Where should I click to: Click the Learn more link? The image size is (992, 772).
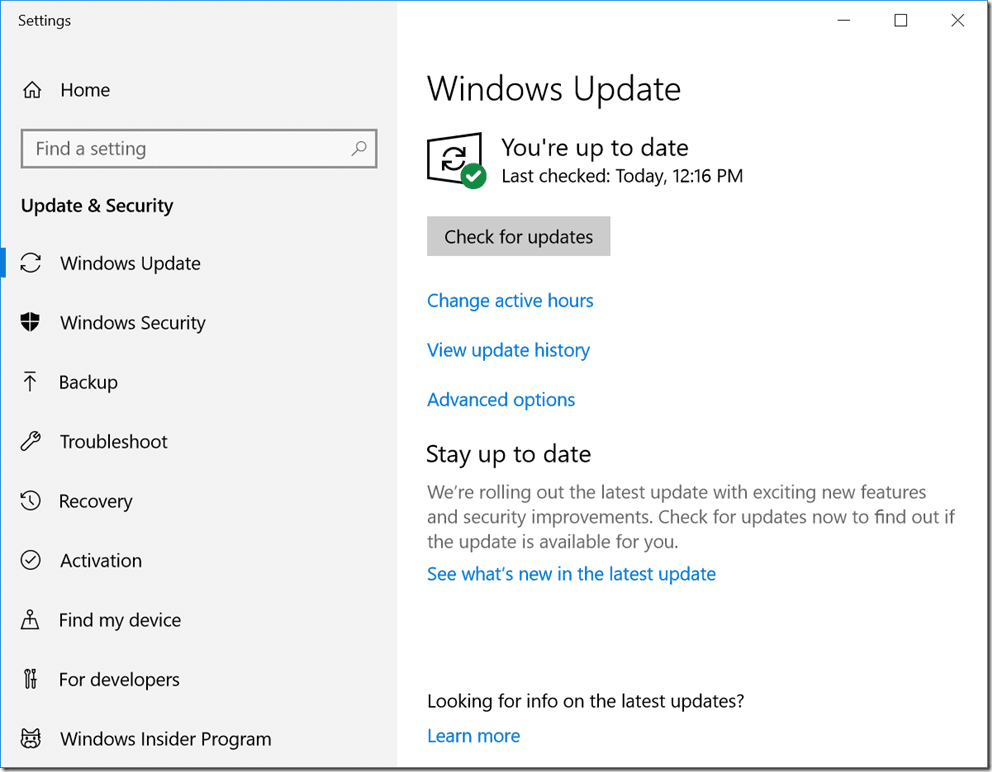coord(474,736)
